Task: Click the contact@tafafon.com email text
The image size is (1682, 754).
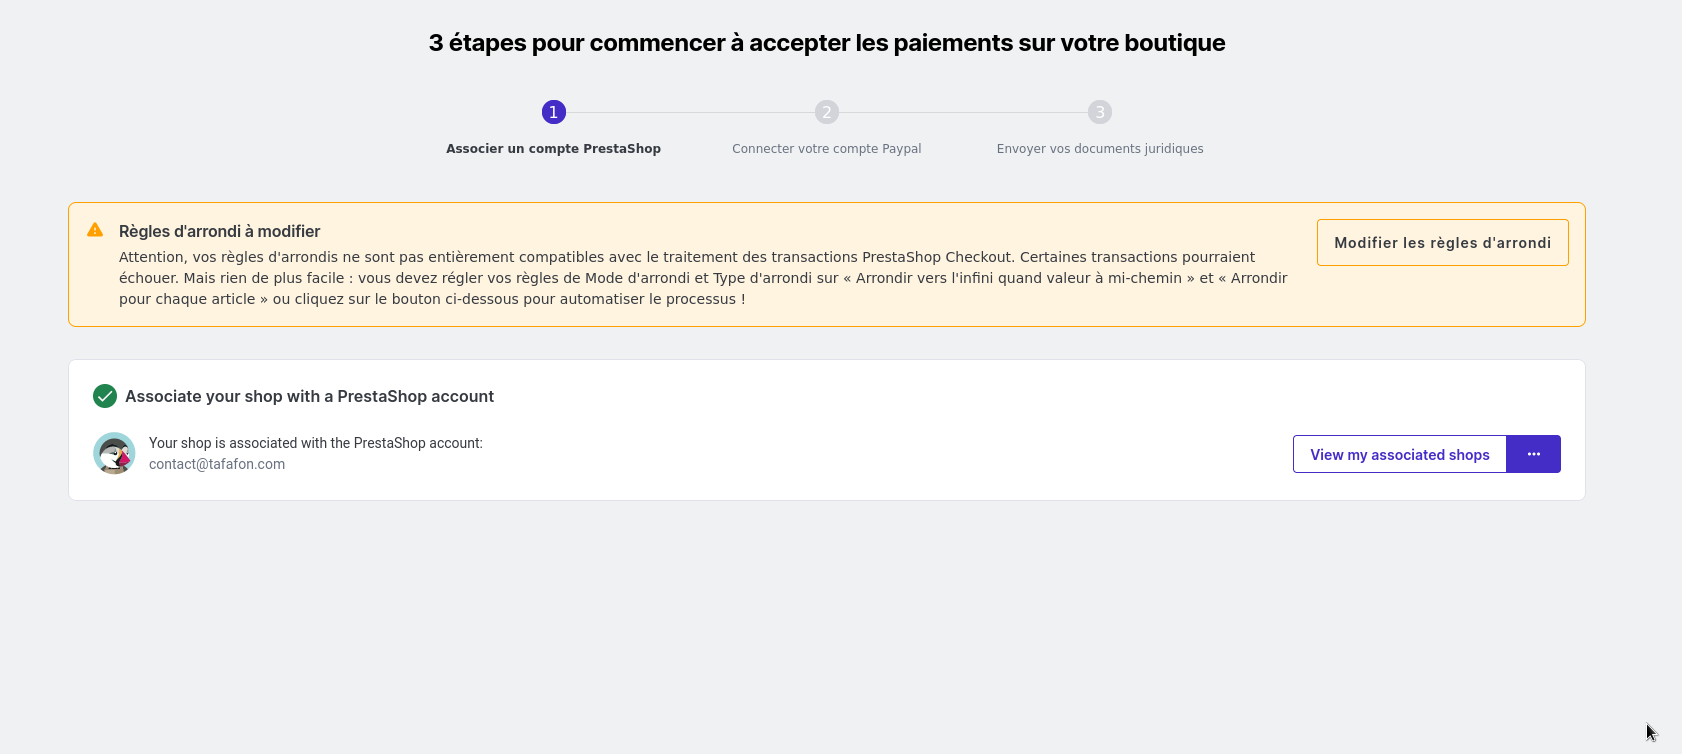Action: [217, 464]
